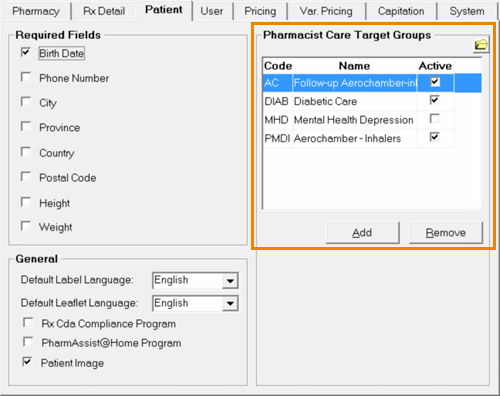Sort the list by Code column header

(278, 66)
